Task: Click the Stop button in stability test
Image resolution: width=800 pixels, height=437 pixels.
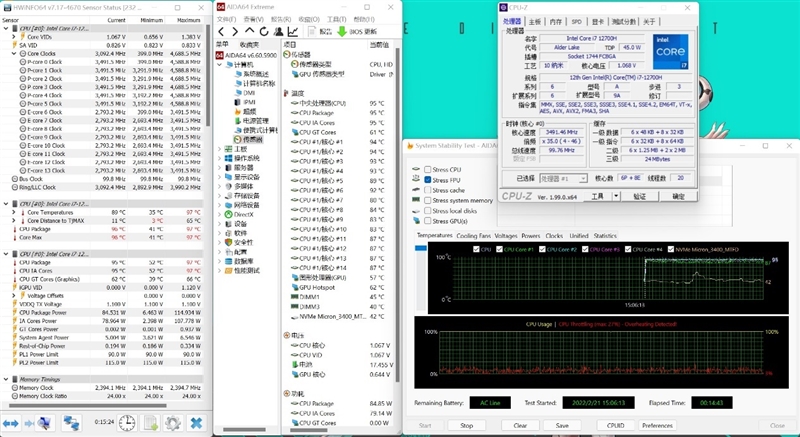Action: [466, 425]
